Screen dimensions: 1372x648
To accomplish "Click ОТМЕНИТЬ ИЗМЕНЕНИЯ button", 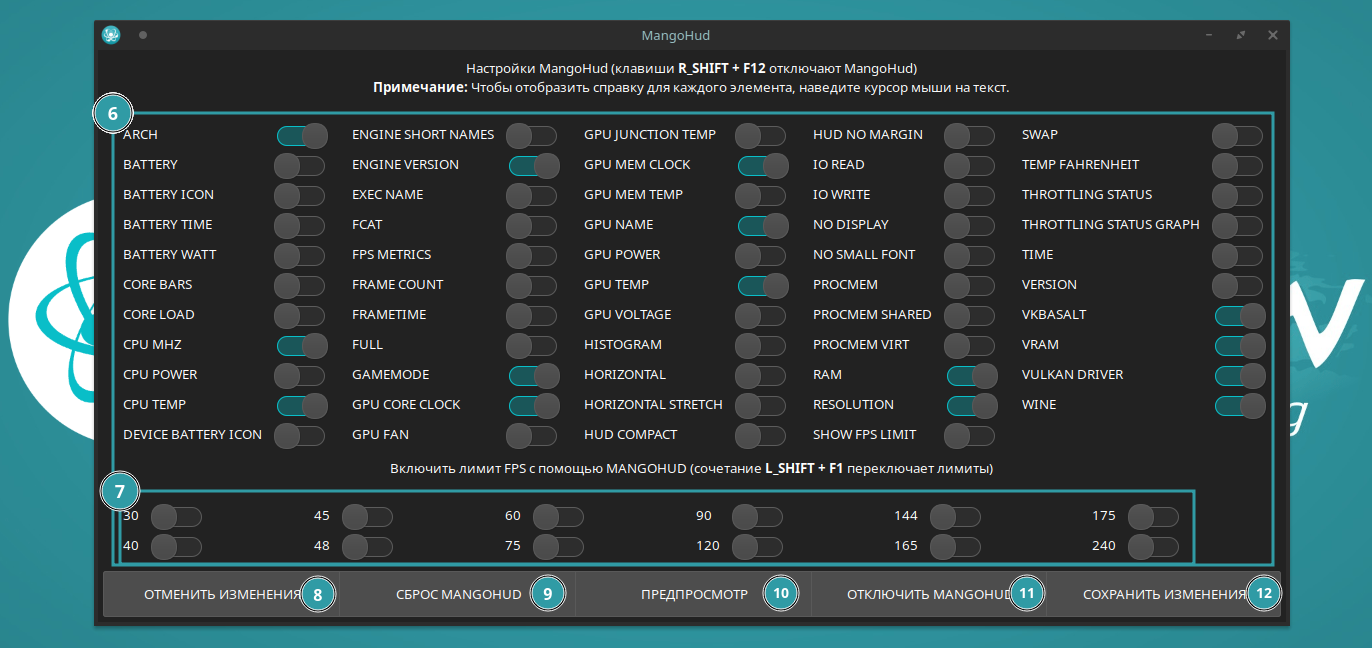I will [222, 594].
